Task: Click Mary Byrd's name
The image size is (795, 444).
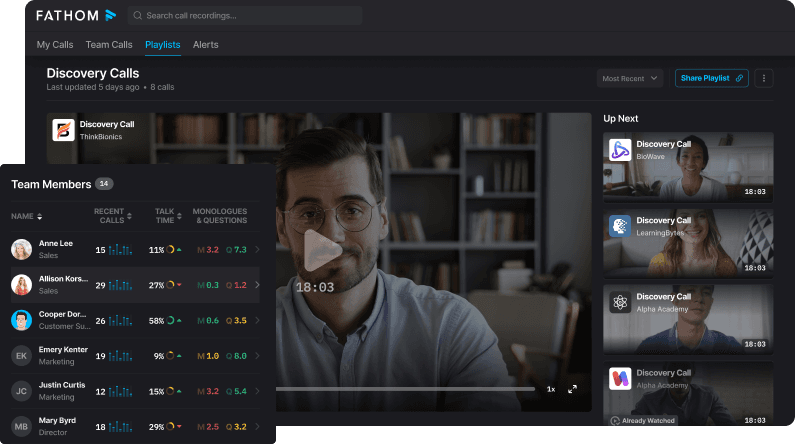Action: [57, 421]
